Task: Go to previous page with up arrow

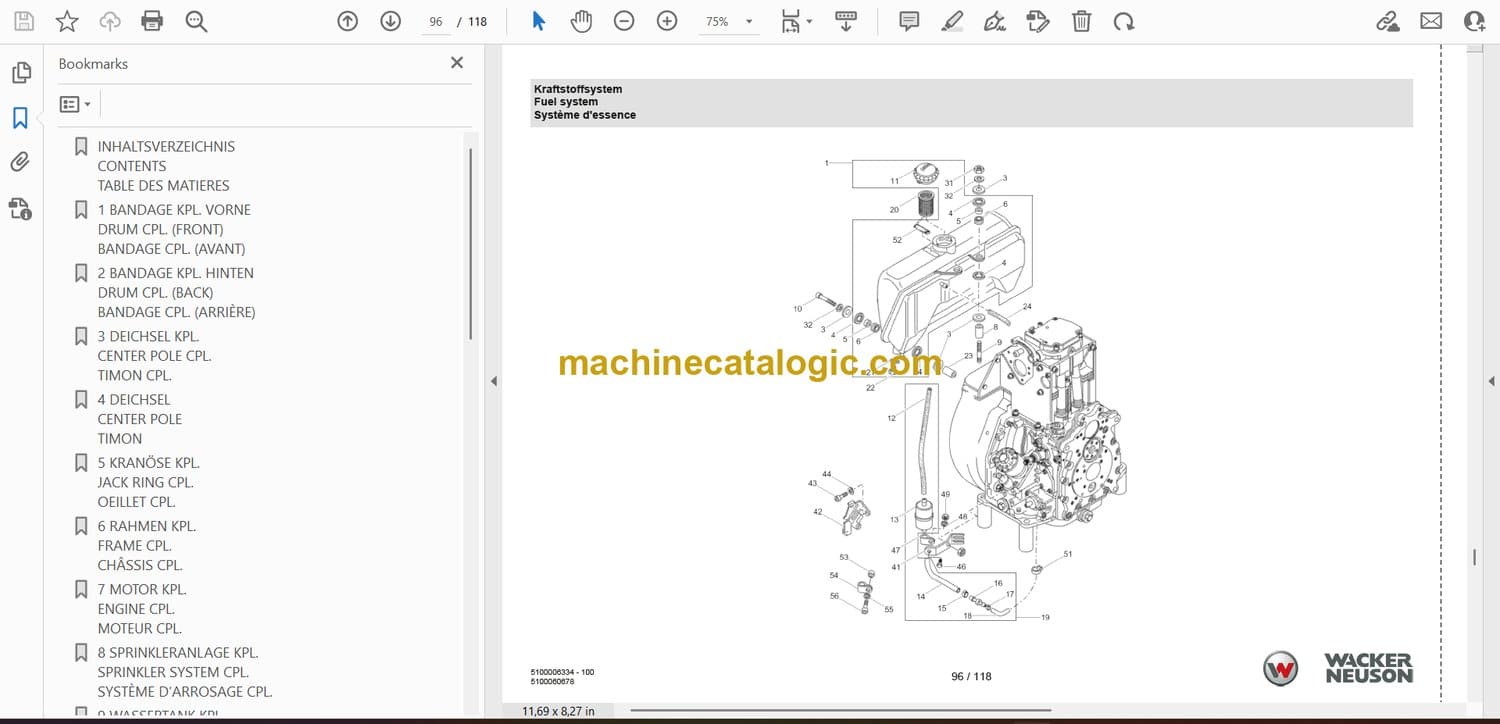Action: pyautogui.click(x=347, y=21)
